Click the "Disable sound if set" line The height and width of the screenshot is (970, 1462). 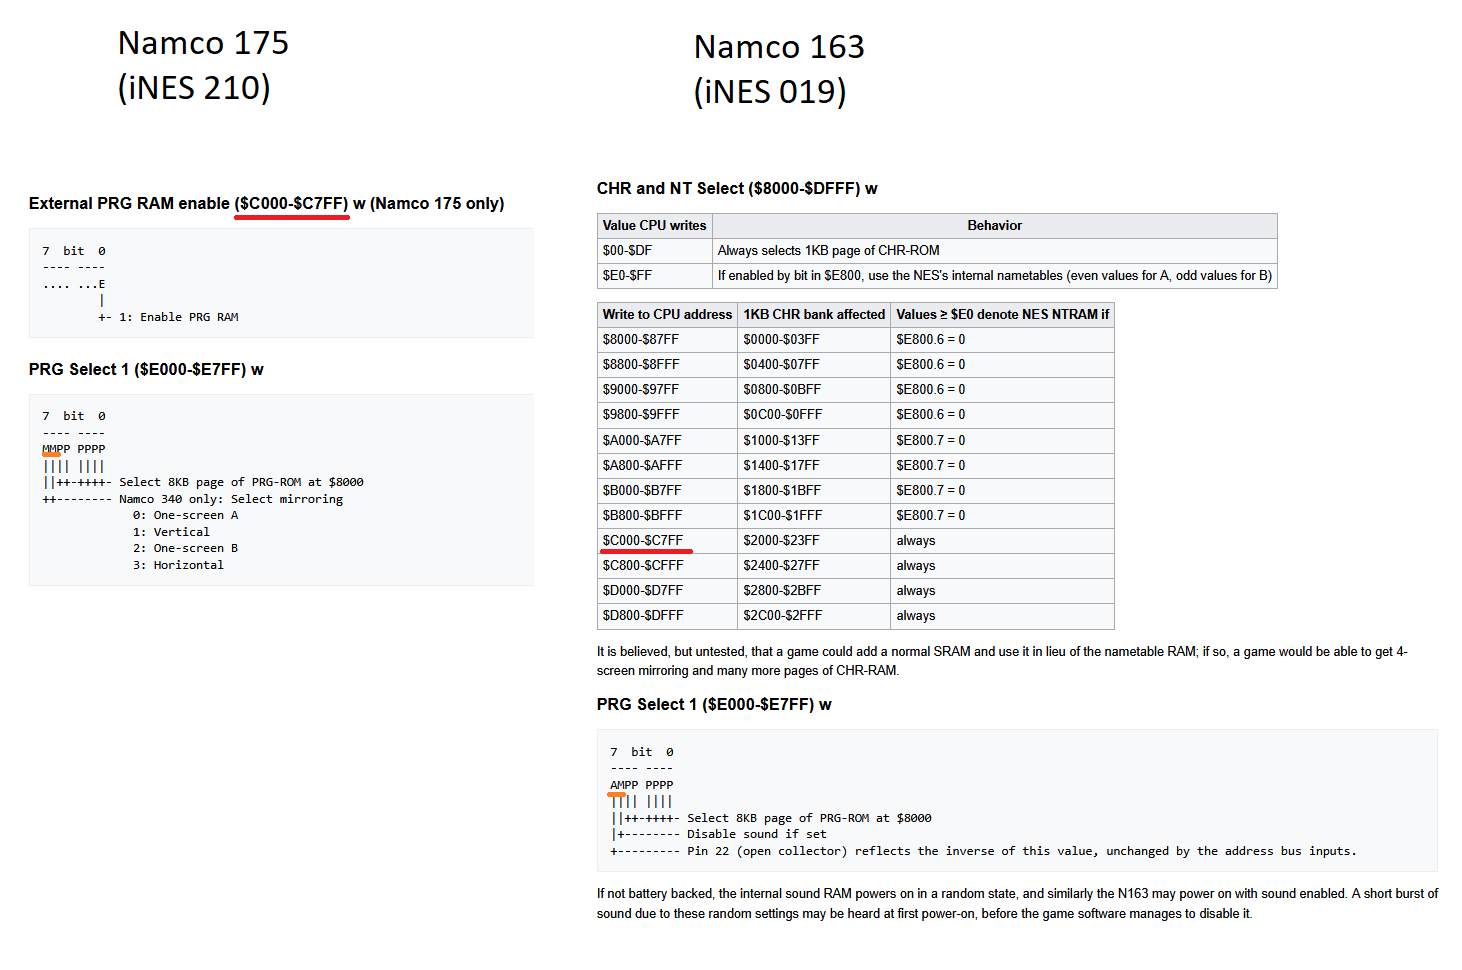tap(757, 834)
